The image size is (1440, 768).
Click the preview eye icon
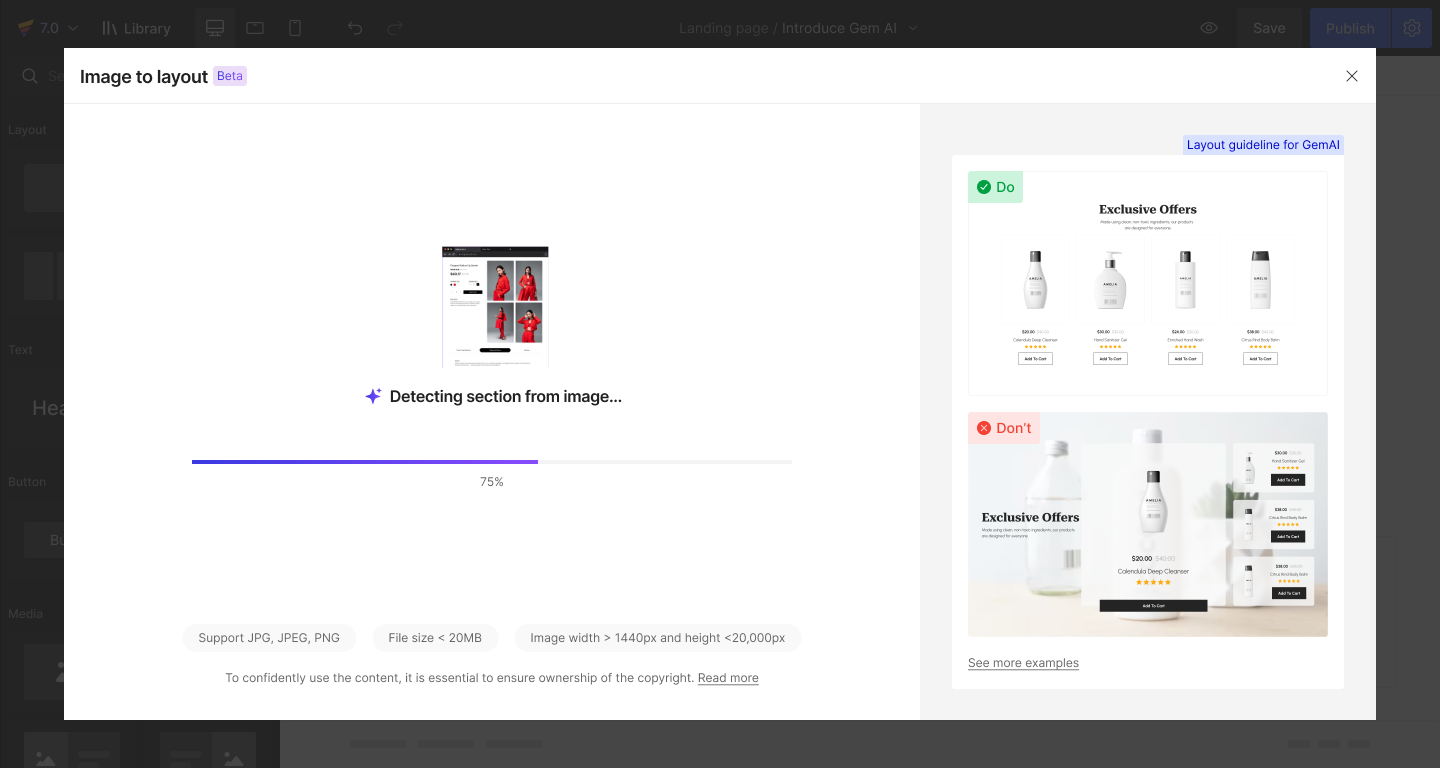click(1209, 28)
